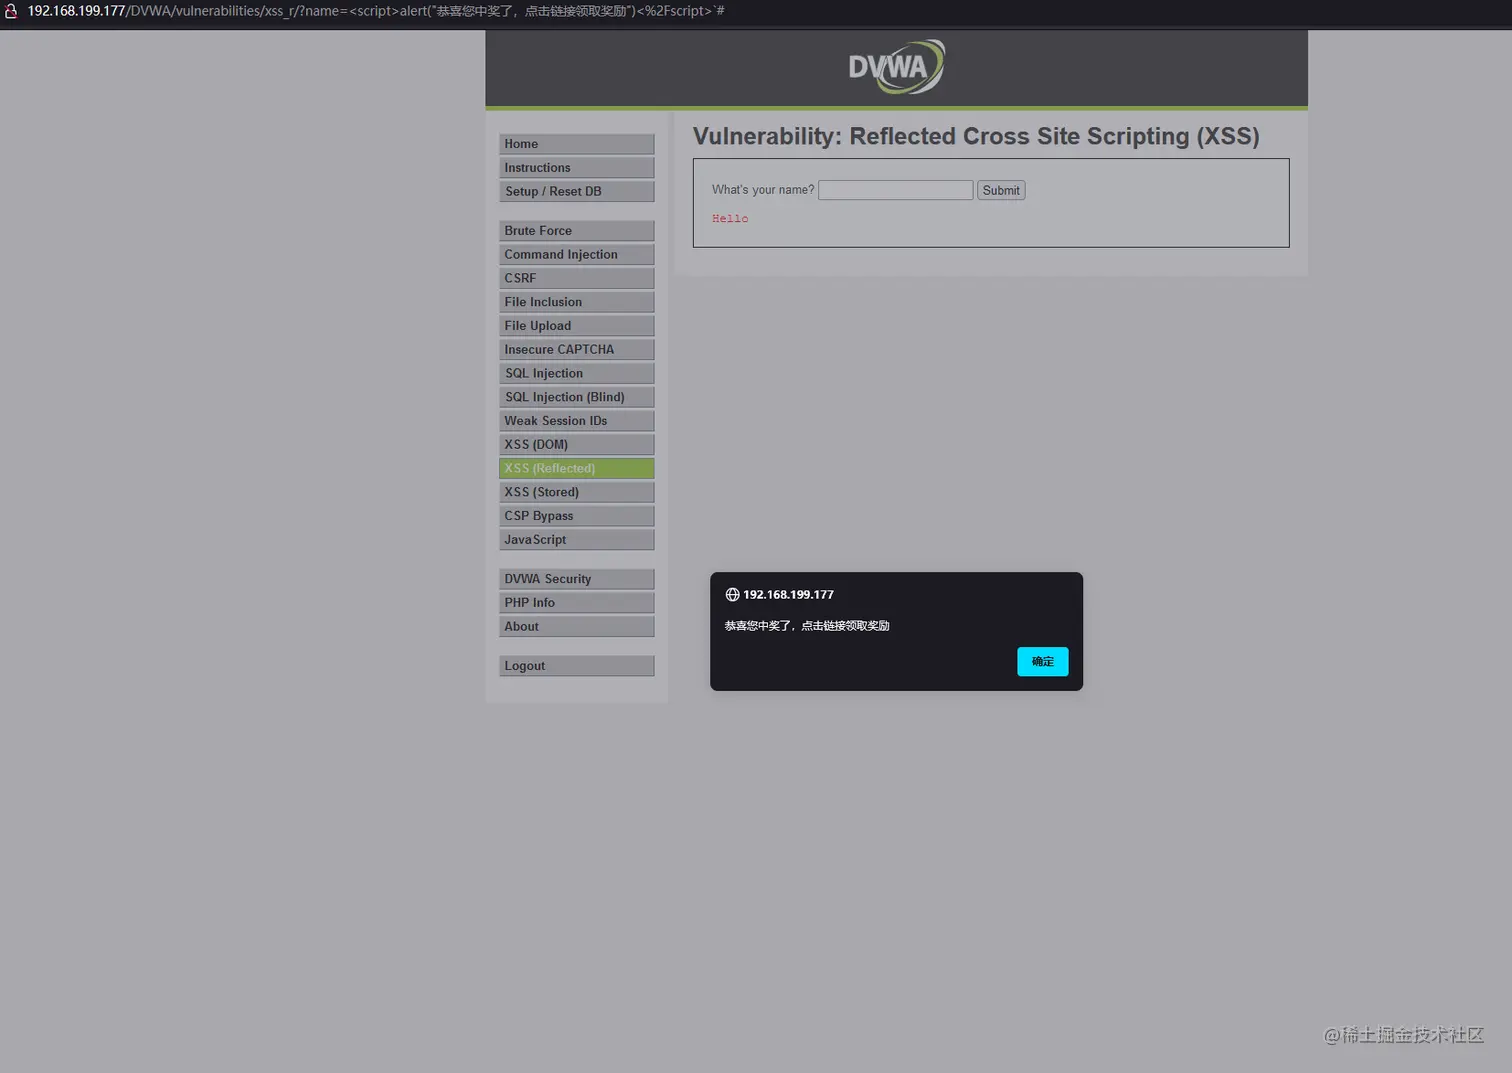The width and height of the screenshot is (1512, 1073).
Task: Open Weak Session IDs page
Action: (577, 421)
